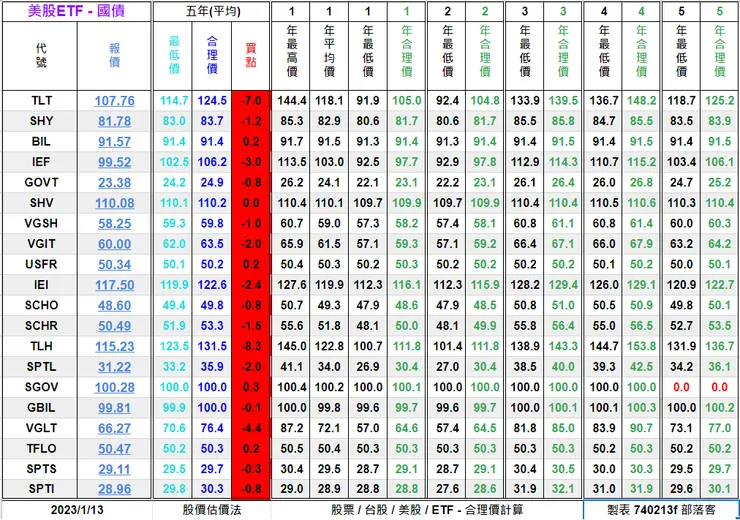
Task: Open the VGIT price link 60.00
Action: pyautogui.click(x=114, y=244)
